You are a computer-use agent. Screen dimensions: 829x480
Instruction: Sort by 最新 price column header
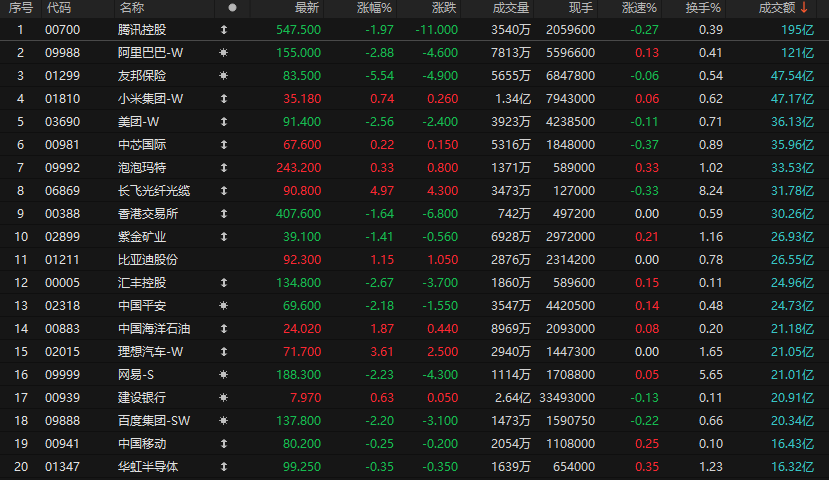pos(307,8)
